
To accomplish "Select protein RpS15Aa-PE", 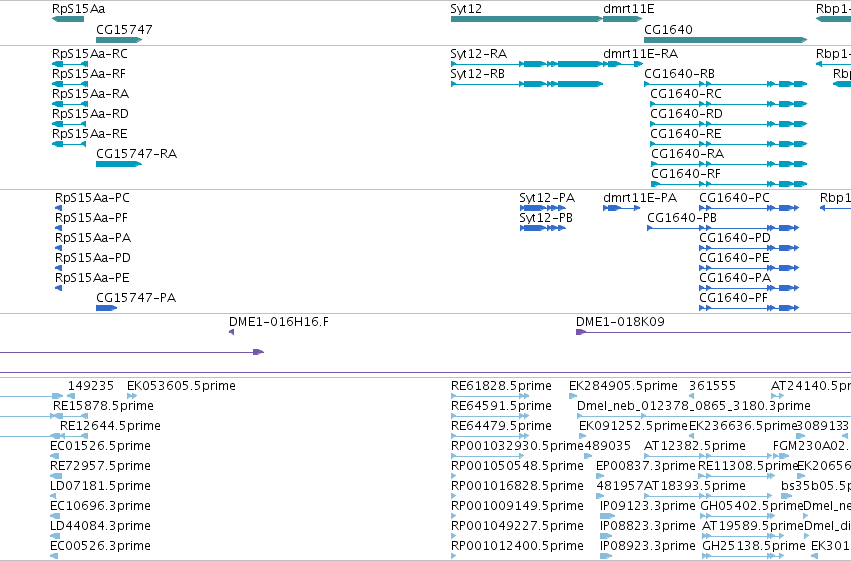I will coord(92,278).
